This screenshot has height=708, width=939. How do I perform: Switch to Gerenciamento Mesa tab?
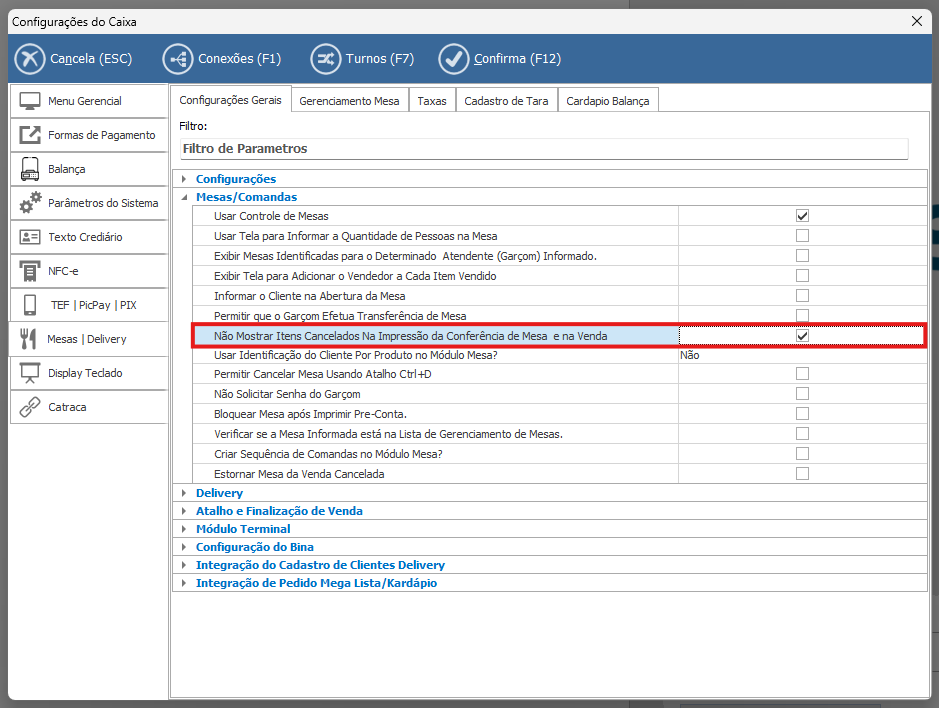349,101
